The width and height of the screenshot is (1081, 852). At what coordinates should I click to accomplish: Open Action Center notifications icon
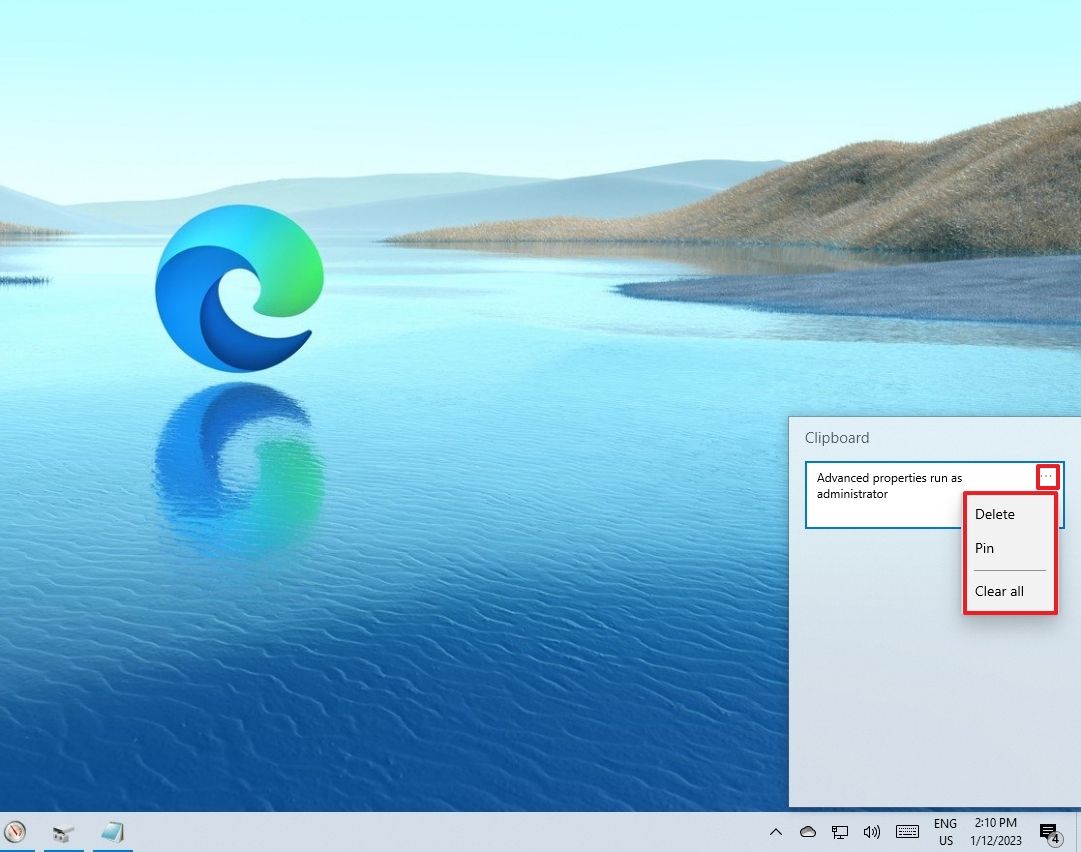tap(1049, 833)
